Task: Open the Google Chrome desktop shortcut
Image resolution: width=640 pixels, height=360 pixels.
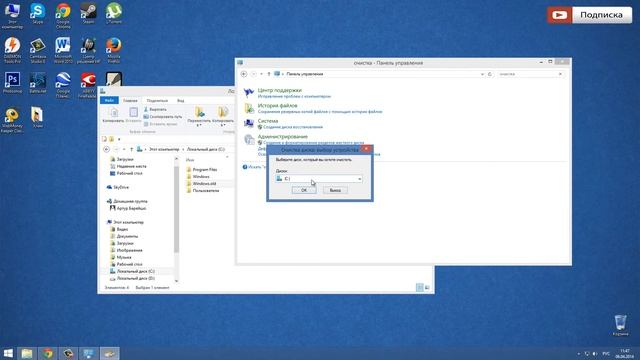Action: pos(63,16)
